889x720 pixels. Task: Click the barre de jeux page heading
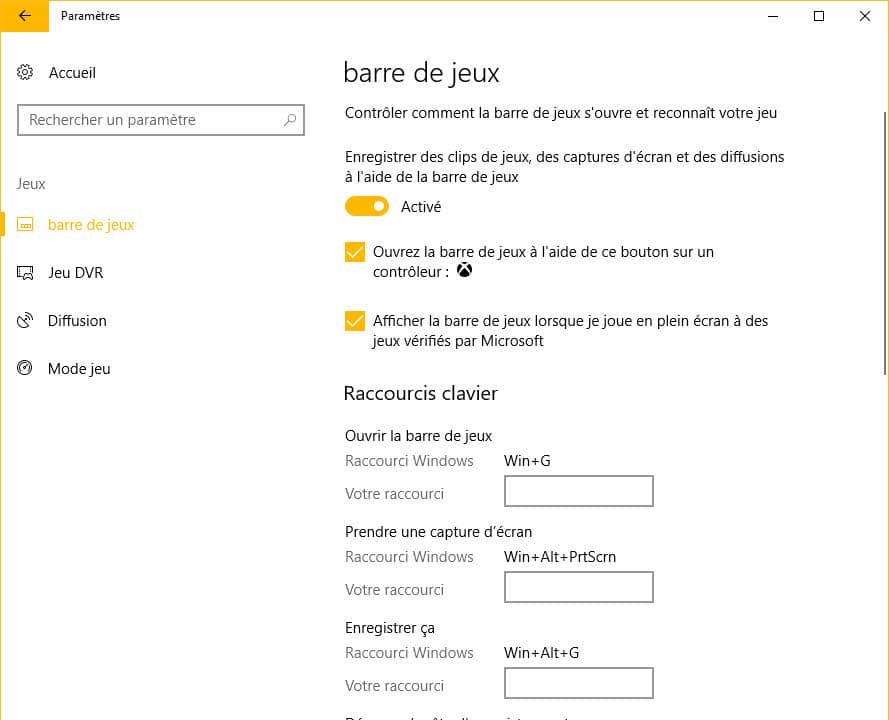[x=421, y=73]
